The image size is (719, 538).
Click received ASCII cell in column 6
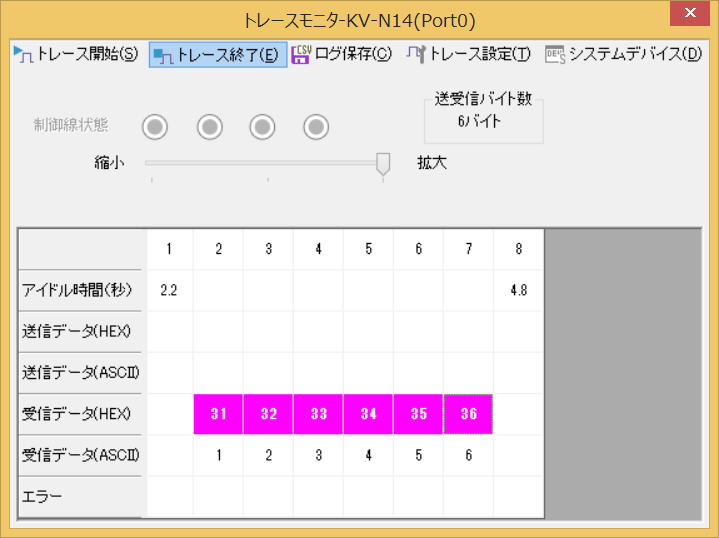pyautogui.click(x=418, y=455)
